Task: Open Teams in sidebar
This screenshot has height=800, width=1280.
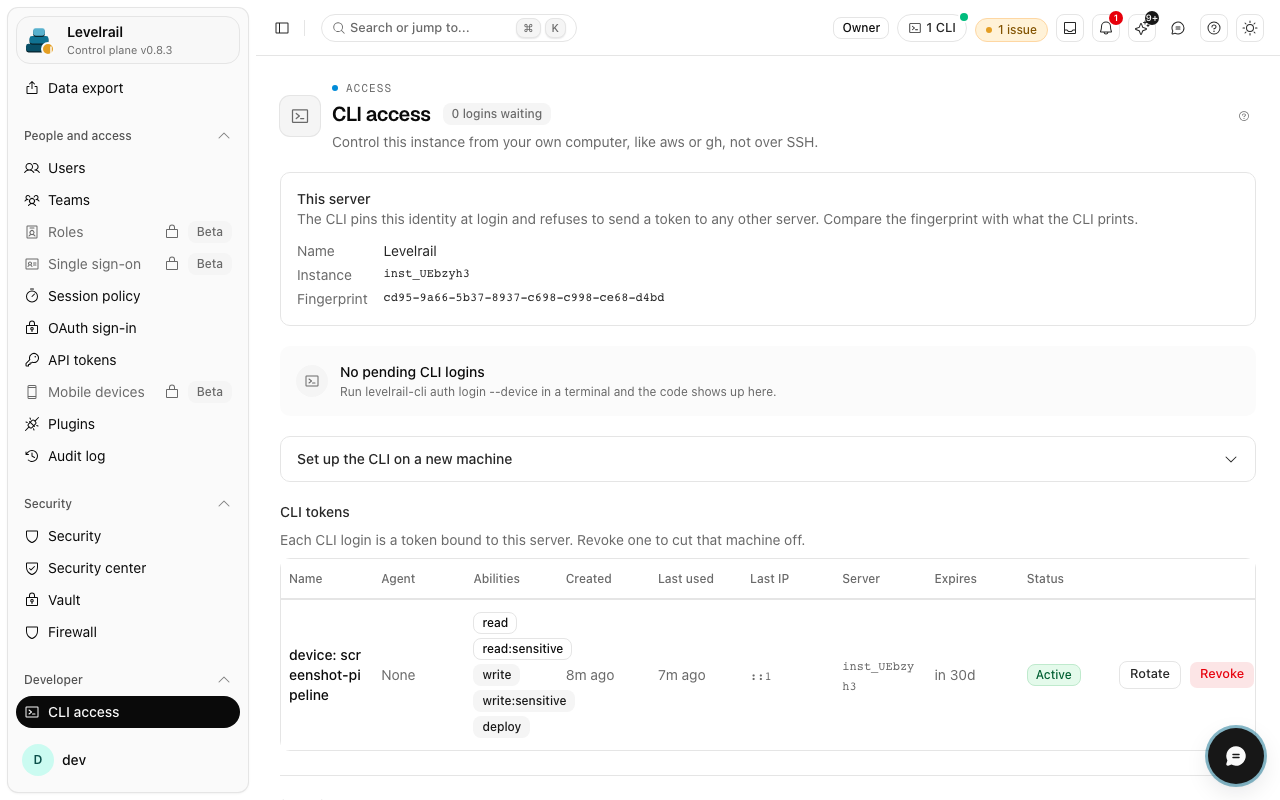Action: pyautogui.click(x=128, y=200)
